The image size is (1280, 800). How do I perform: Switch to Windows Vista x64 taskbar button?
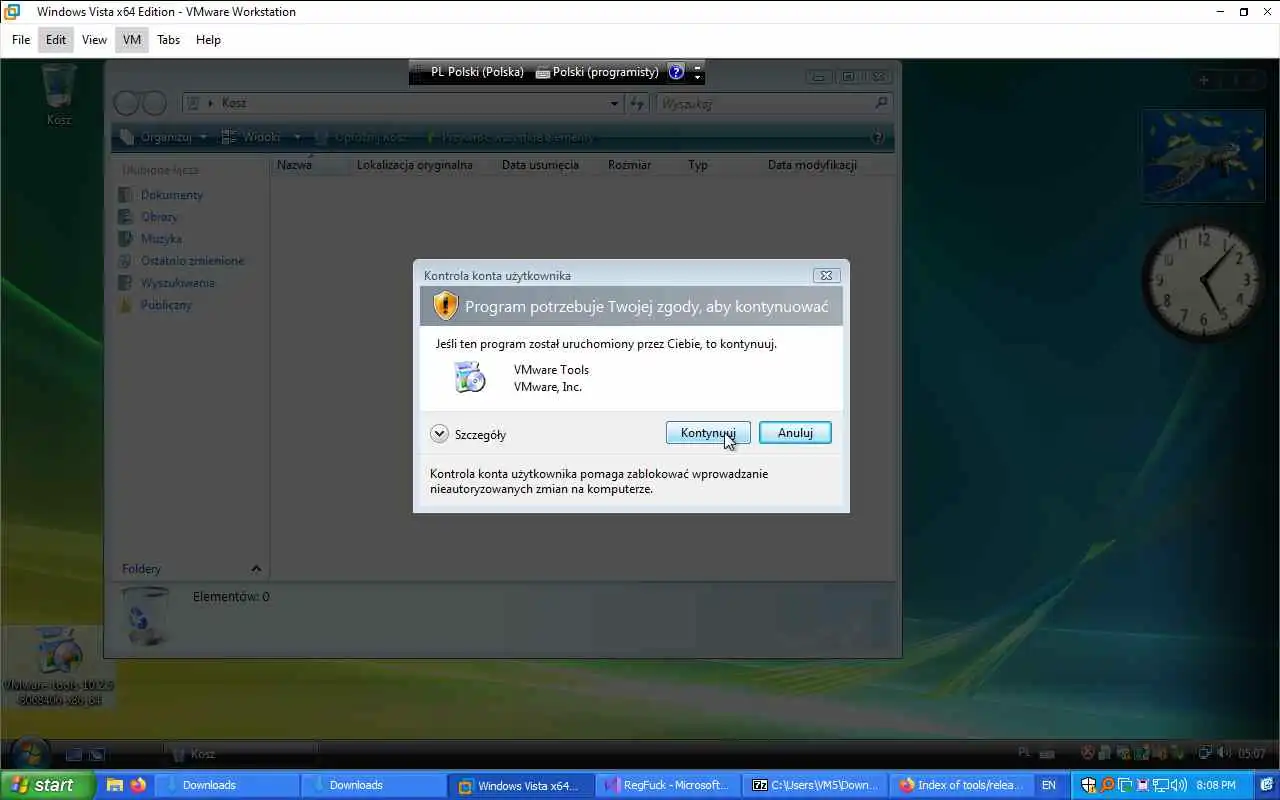(521, 785)
